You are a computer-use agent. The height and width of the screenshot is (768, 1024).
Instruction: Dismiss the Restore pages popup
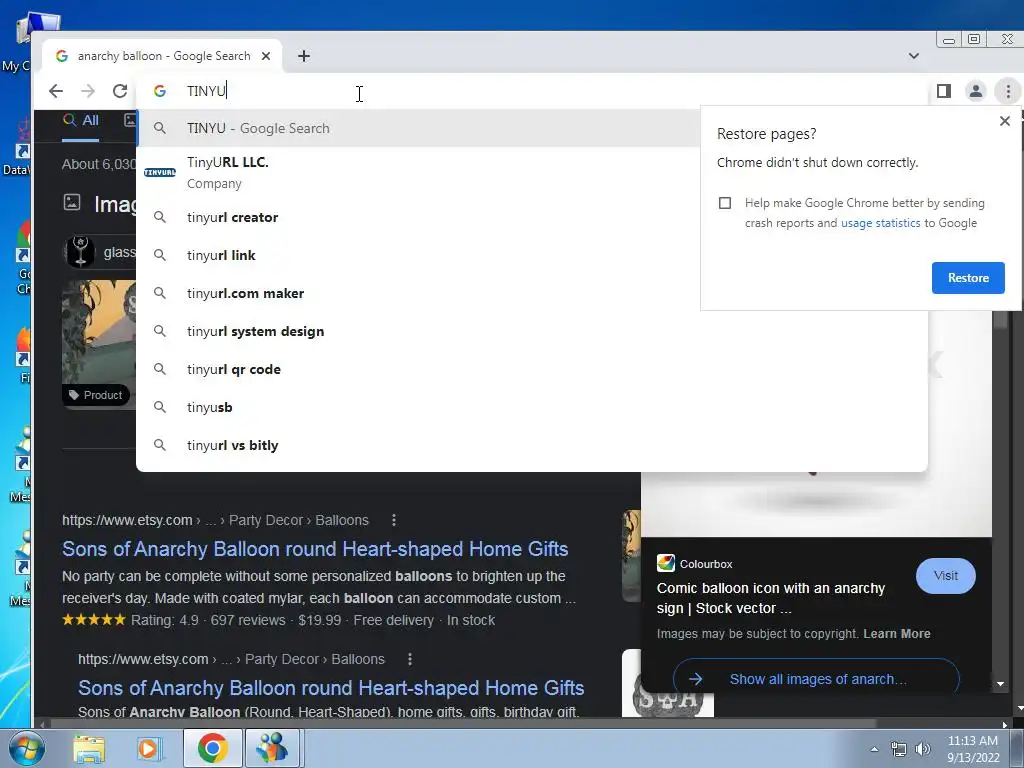pos(1004,121)
